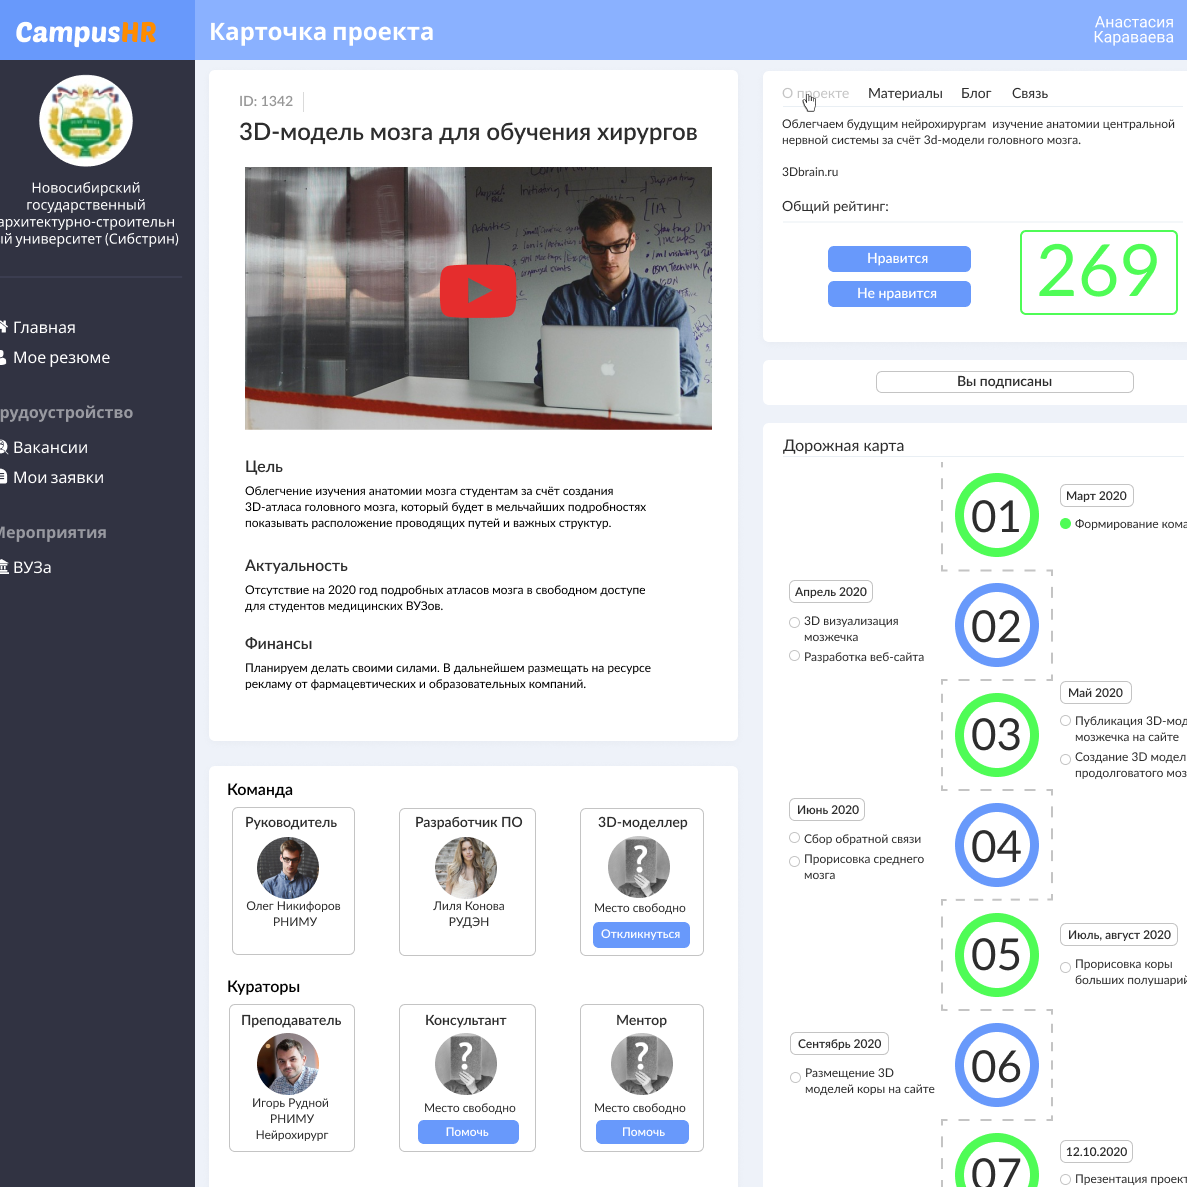Click Помочь under Консультант
The height and width of the screenshot is (1187, 1187).
click(468, 1132)
